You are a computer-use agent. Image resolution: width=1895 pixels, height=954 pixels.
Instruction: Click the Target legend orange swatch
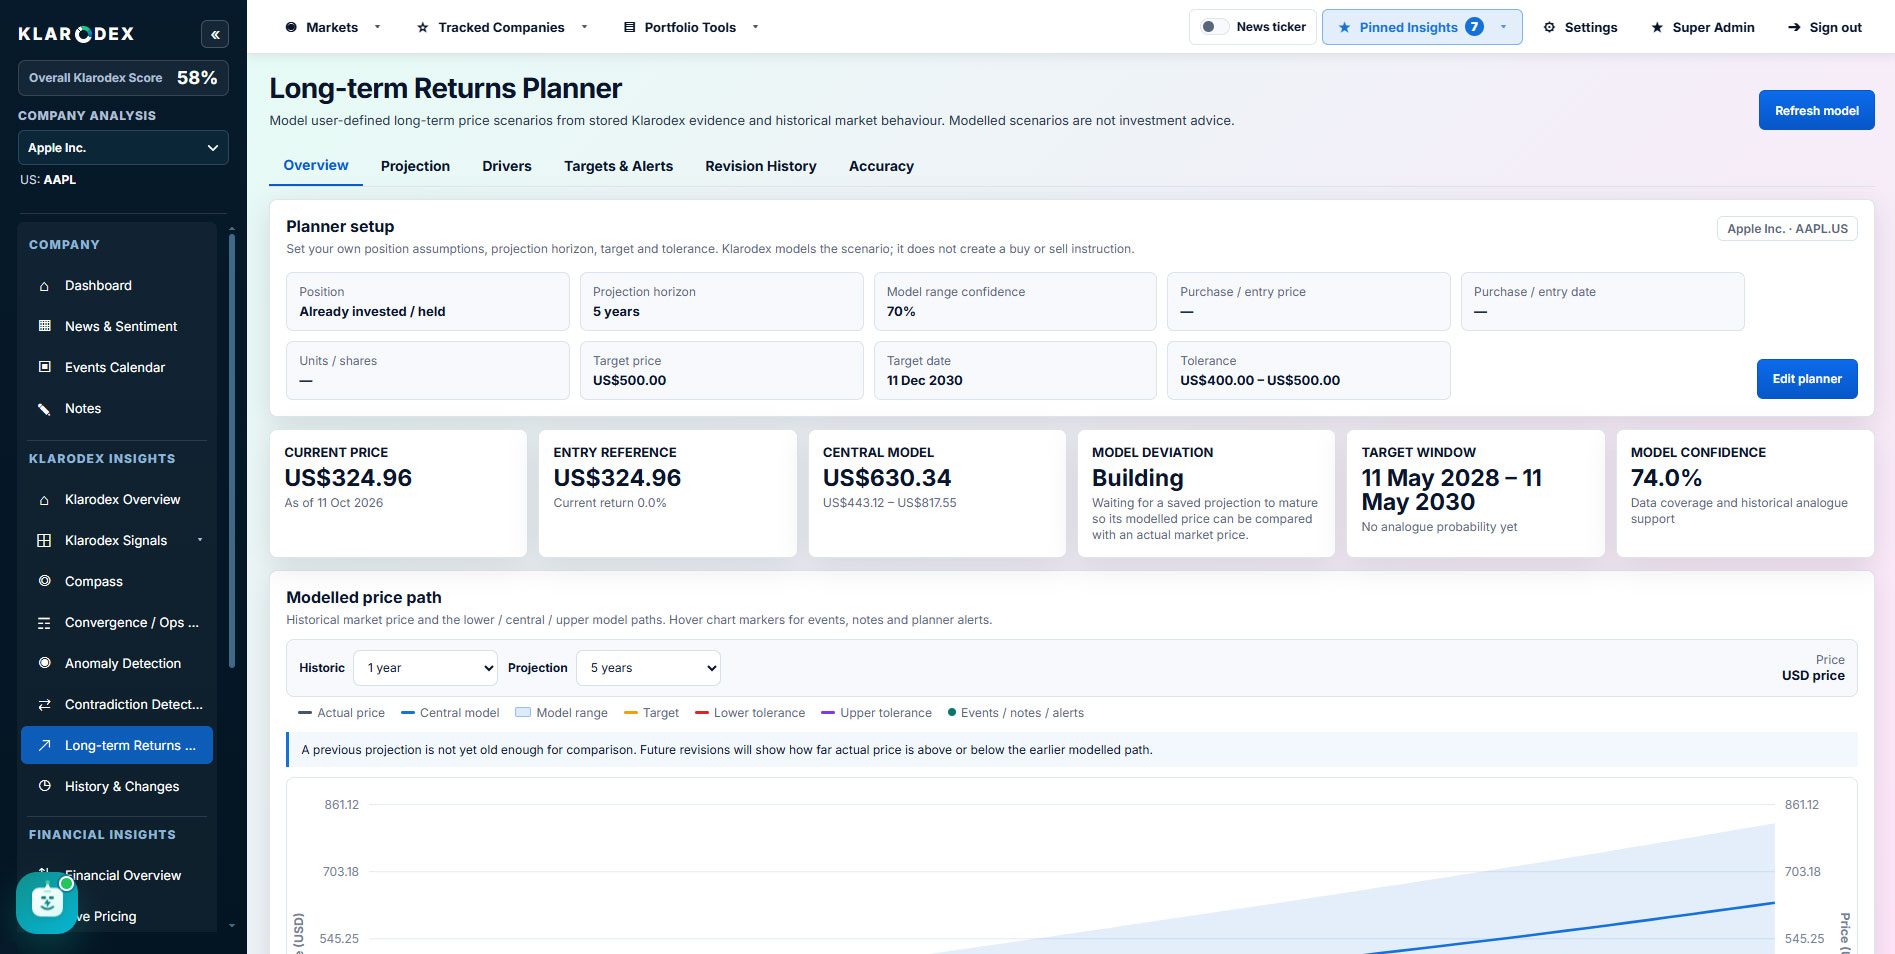(x=631, y=713)
